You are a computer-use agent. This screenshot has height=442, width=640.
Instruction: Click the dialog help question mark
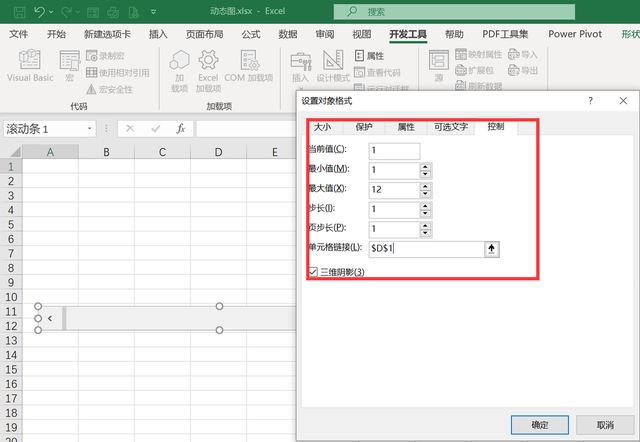(590, 101)
